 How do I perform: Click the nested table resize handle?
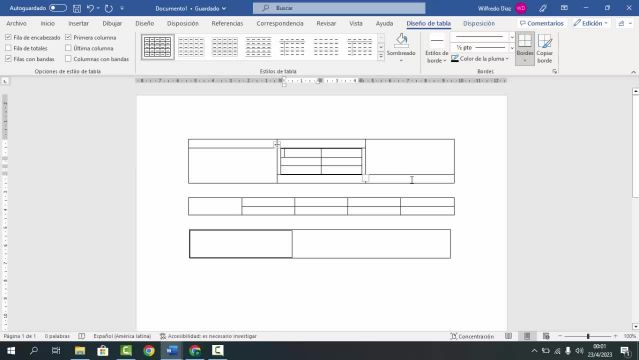coord(365,178)
